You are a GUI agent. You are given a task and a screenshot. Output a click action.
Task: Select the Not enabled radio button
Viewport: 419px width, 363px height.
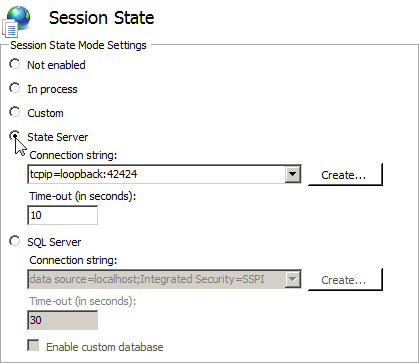[x=15, y=64]
